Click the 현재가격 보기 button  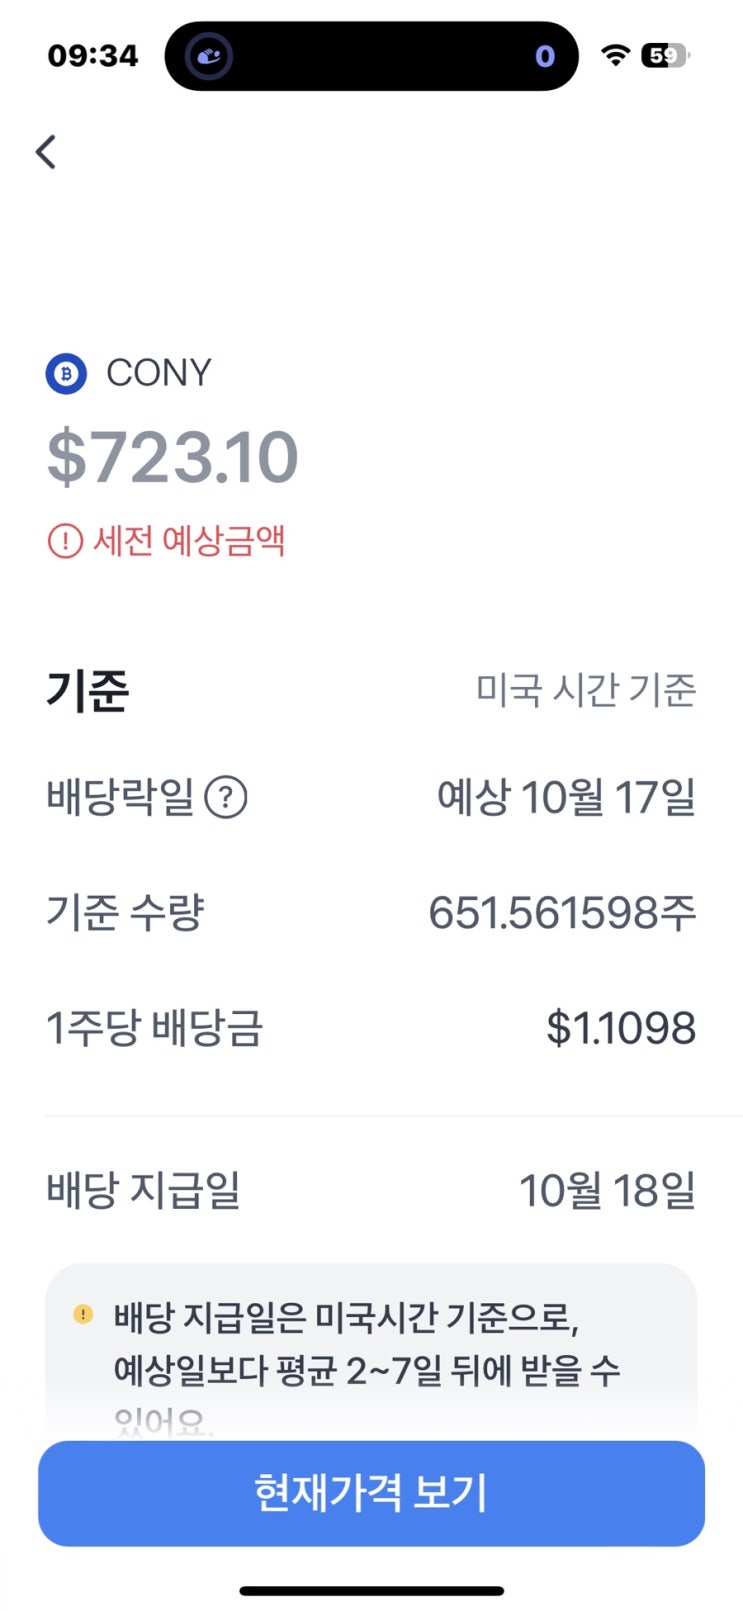371,1492
